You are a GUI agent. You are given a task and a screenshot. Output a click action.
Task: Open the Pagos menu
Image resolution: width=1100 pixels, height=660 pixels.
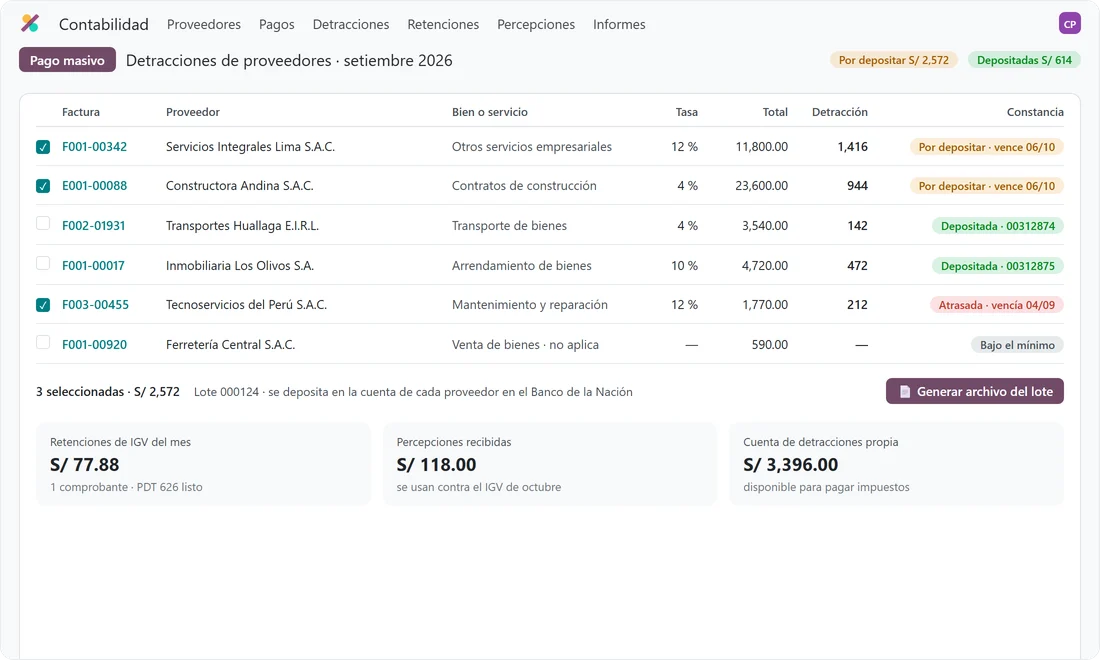click(x=276, y=24)
